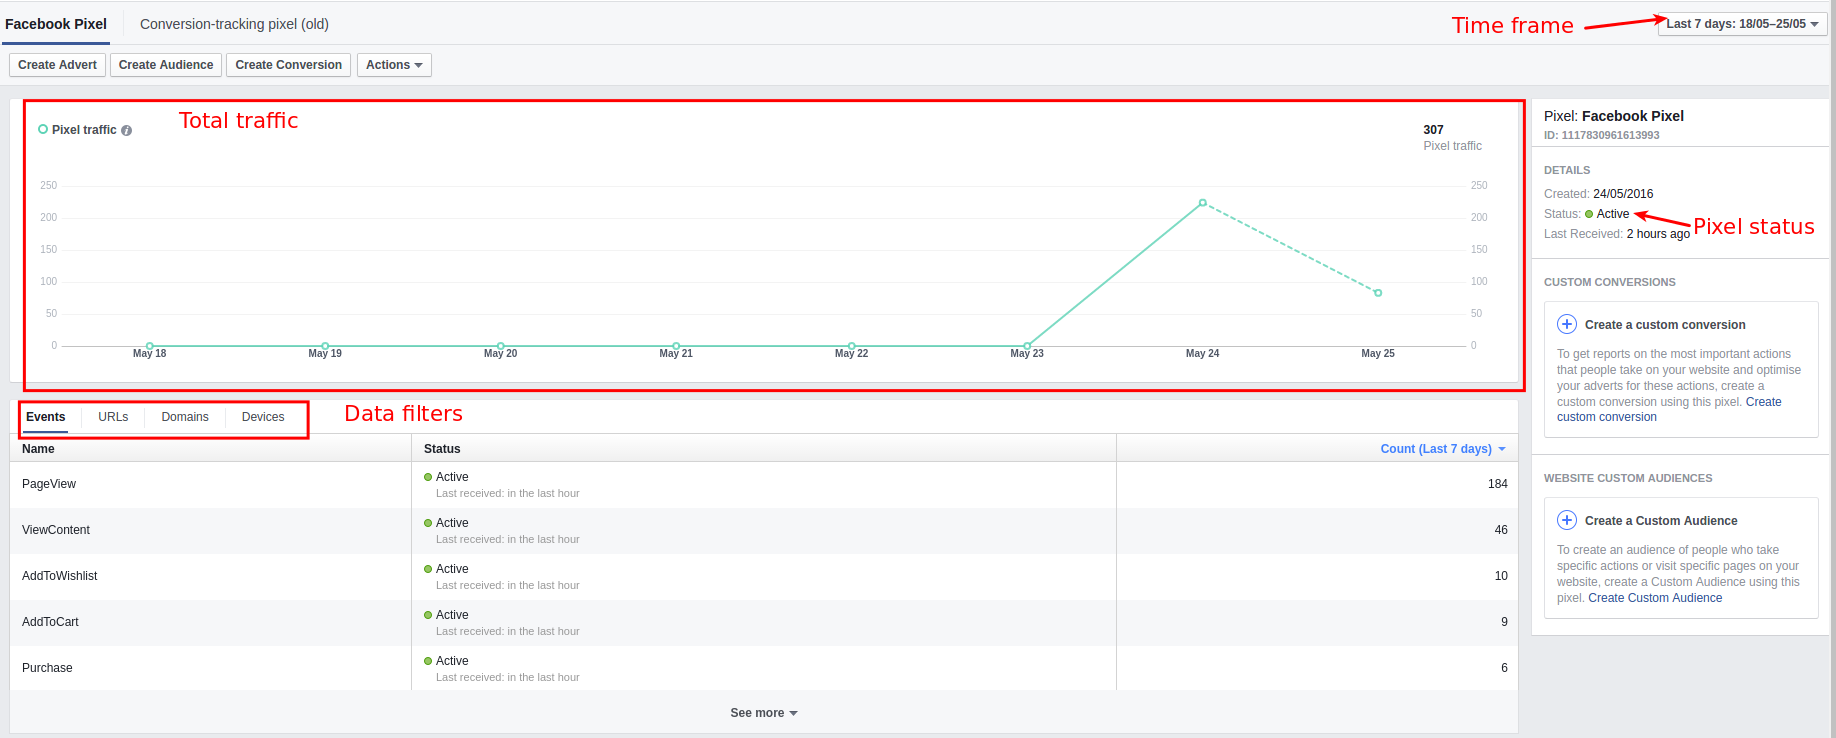Select the Domains filter tab
This screenshot has height=738, width=1836.
tap(185, 417)
